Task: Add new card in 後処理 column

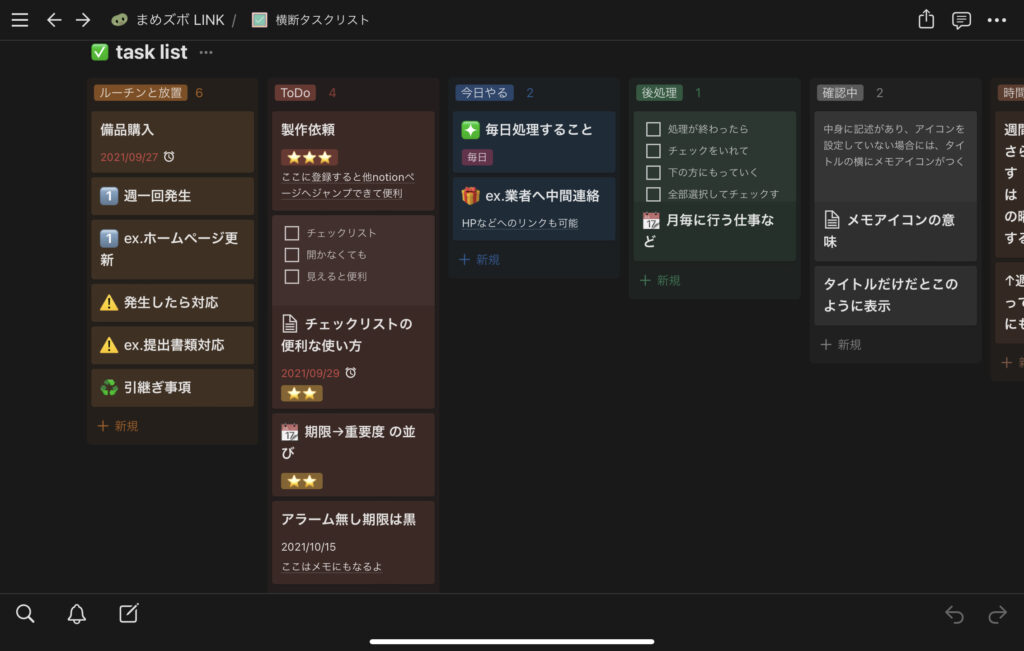Action: tap(660, 280)
